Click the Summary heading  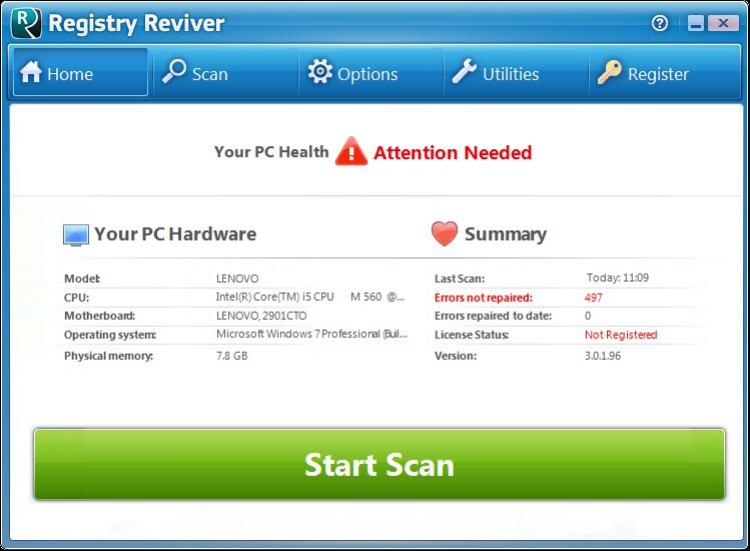506,234
